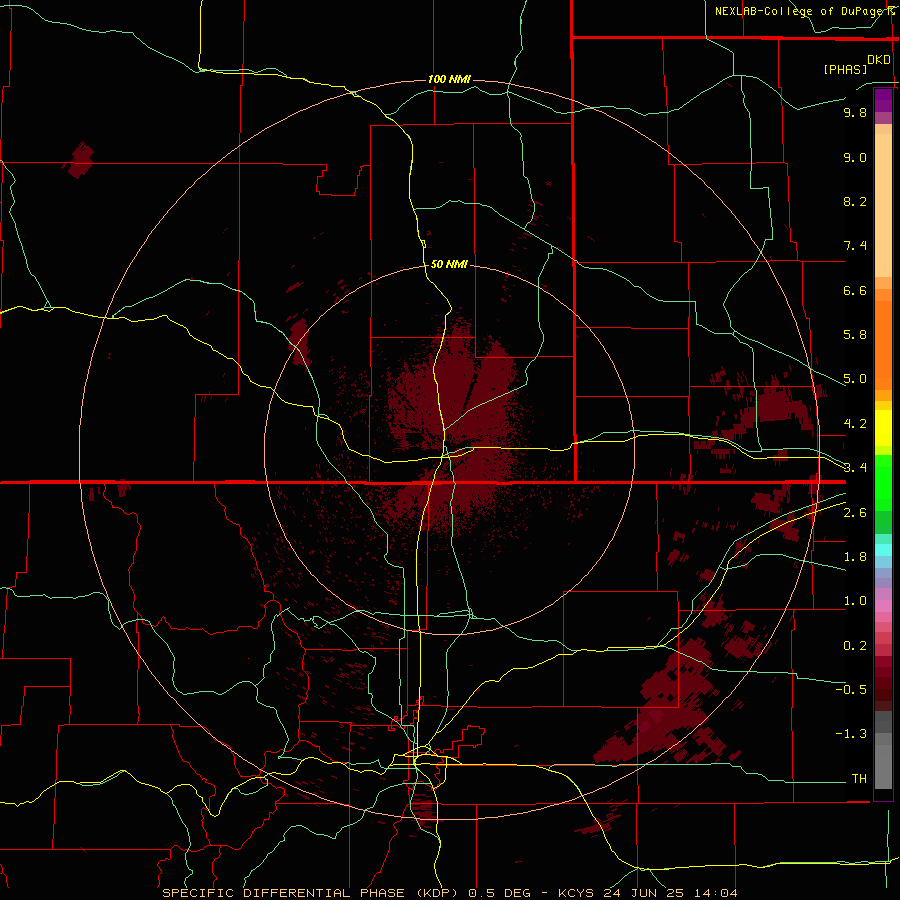Select the 3.4 scale value
Screen dimensions: 900x900
855,468
